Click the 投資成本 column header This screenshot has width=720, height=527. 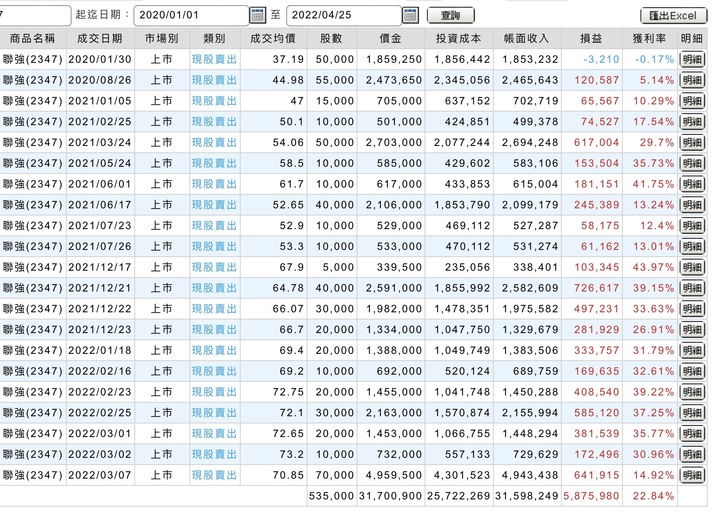pyautogui.click(x=459, y=38)
